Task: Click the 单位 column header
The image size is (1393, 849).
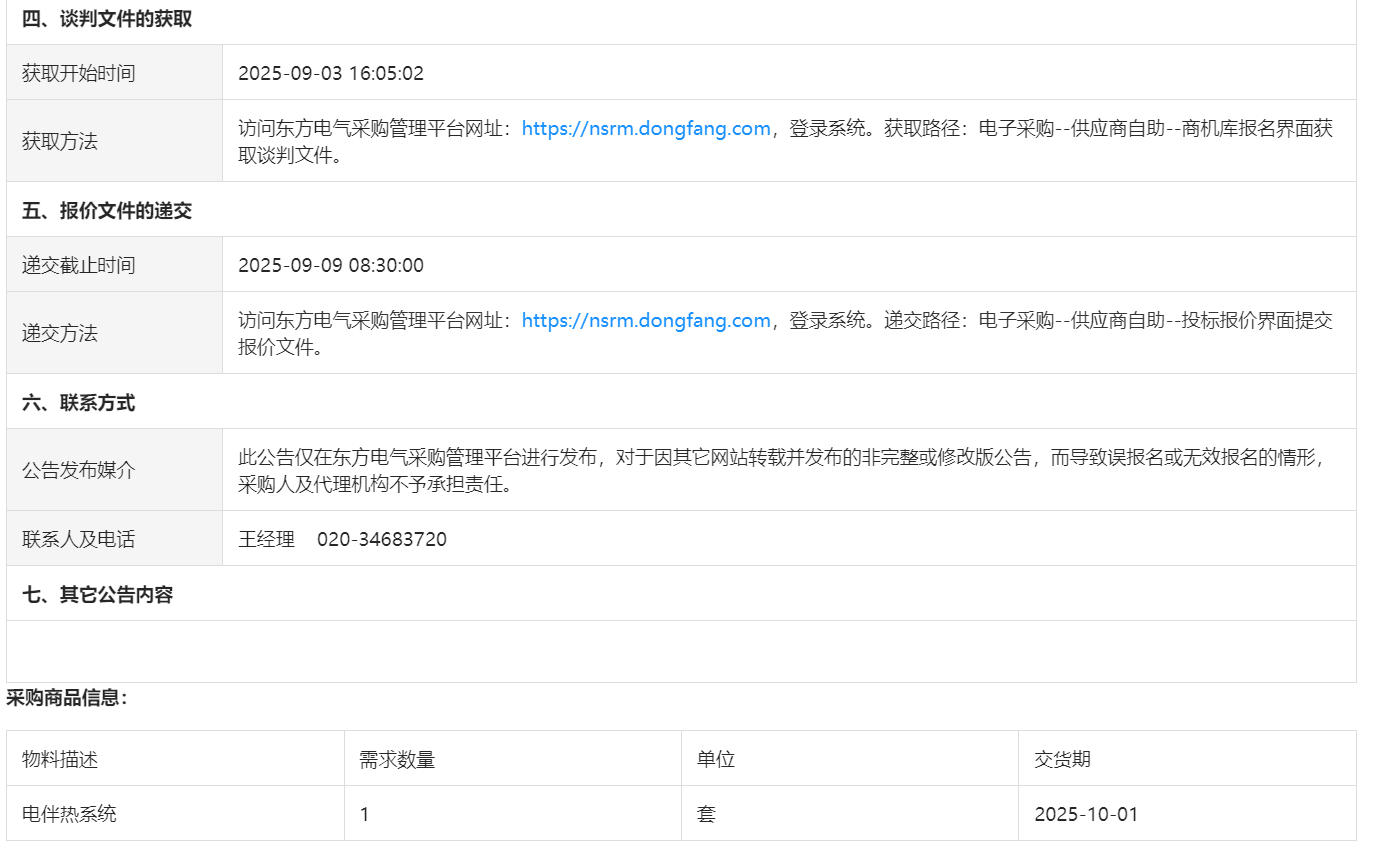Action: [716, 759]
